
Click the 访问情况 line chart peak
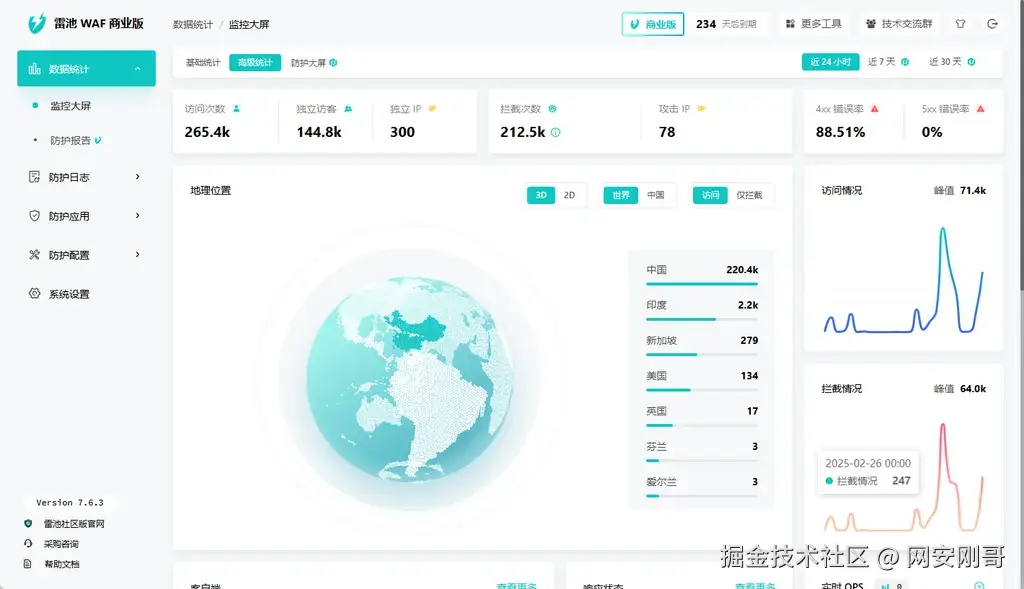pyautogui.click(x=942, y=230)
